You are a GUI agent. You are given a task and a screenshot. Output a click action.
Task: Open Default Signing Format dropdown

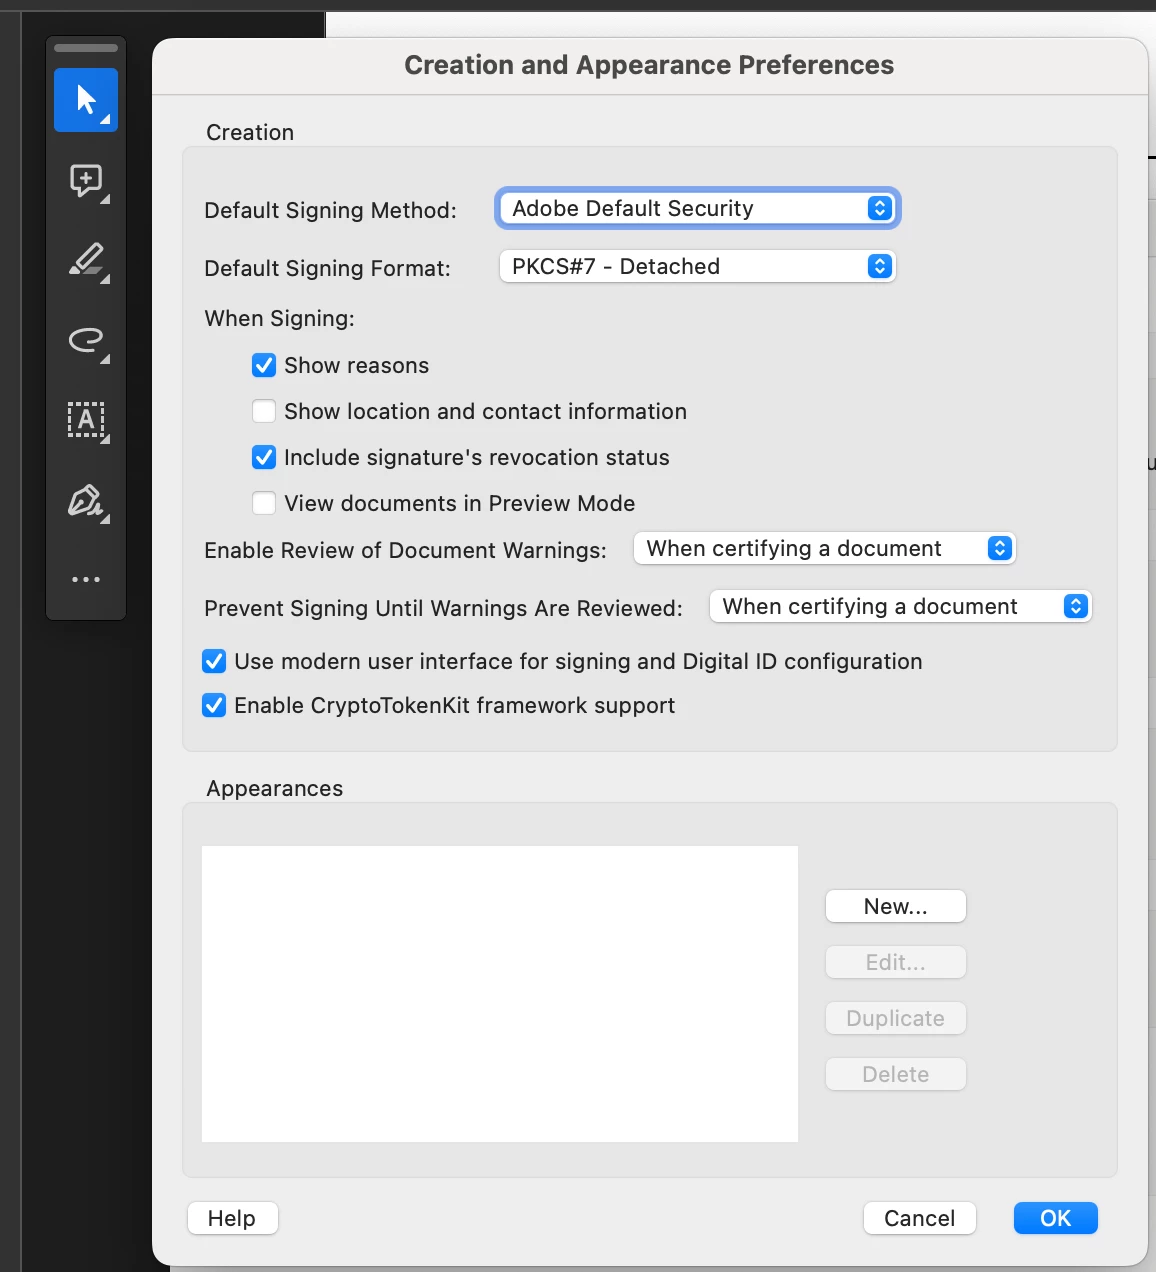698,266
